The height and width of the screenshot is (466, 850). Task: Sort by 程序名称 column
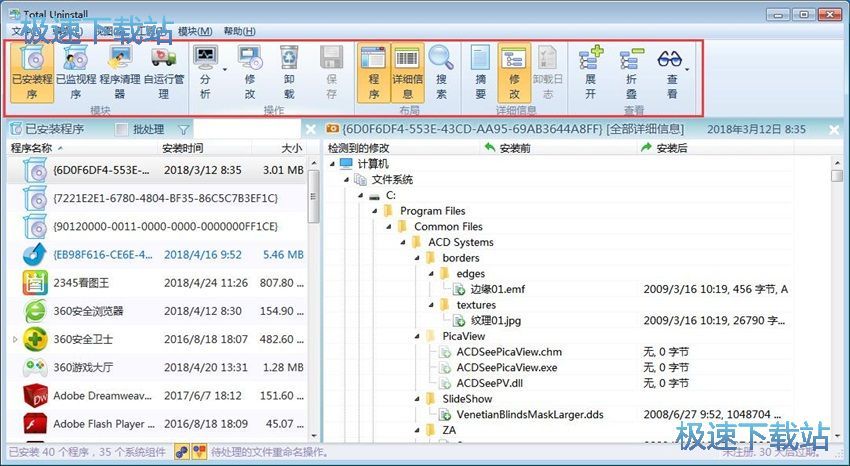[82, 148]
